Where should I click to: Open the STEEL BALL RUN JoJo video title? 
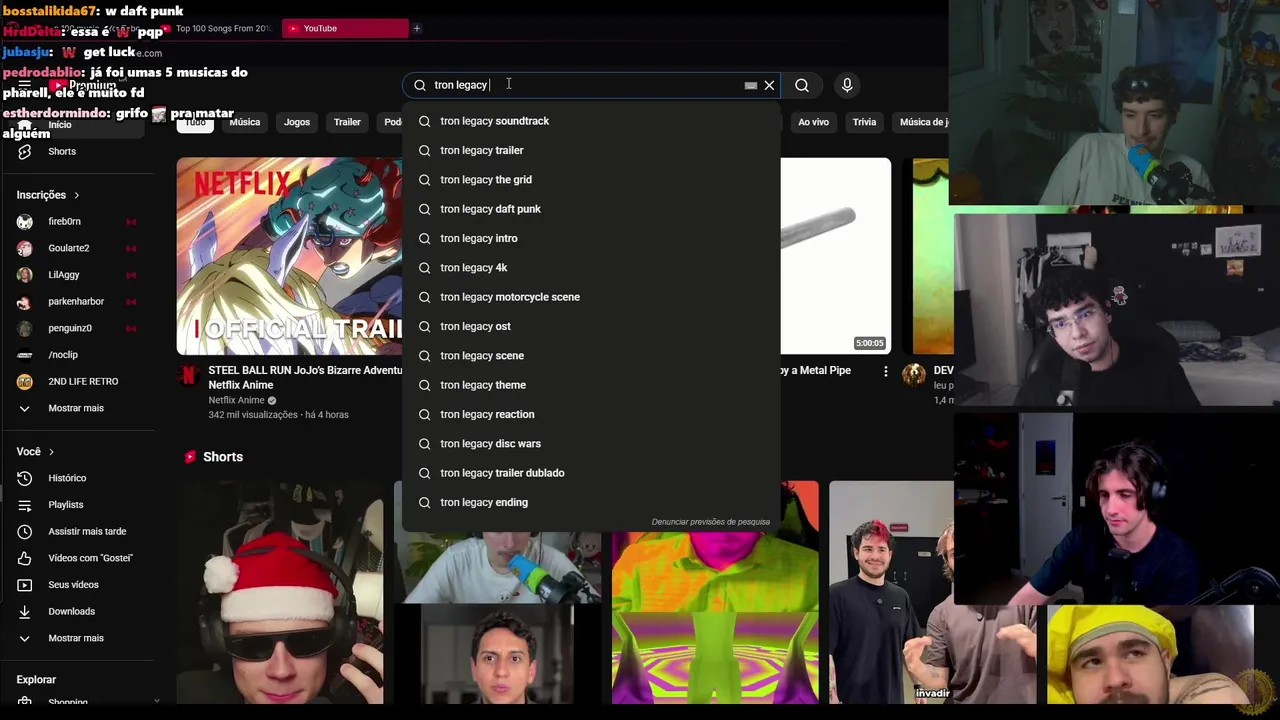pos(305,377)
